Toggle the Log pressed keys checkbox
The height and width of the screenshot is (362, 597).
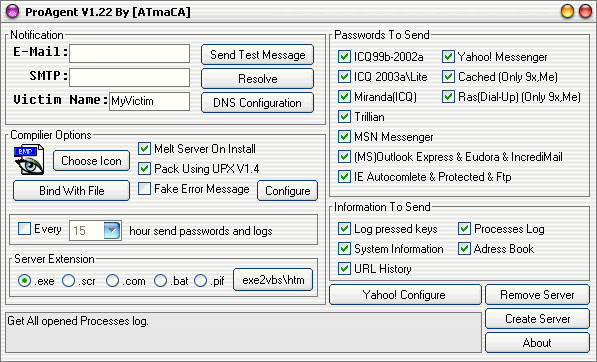pos(344,228)
